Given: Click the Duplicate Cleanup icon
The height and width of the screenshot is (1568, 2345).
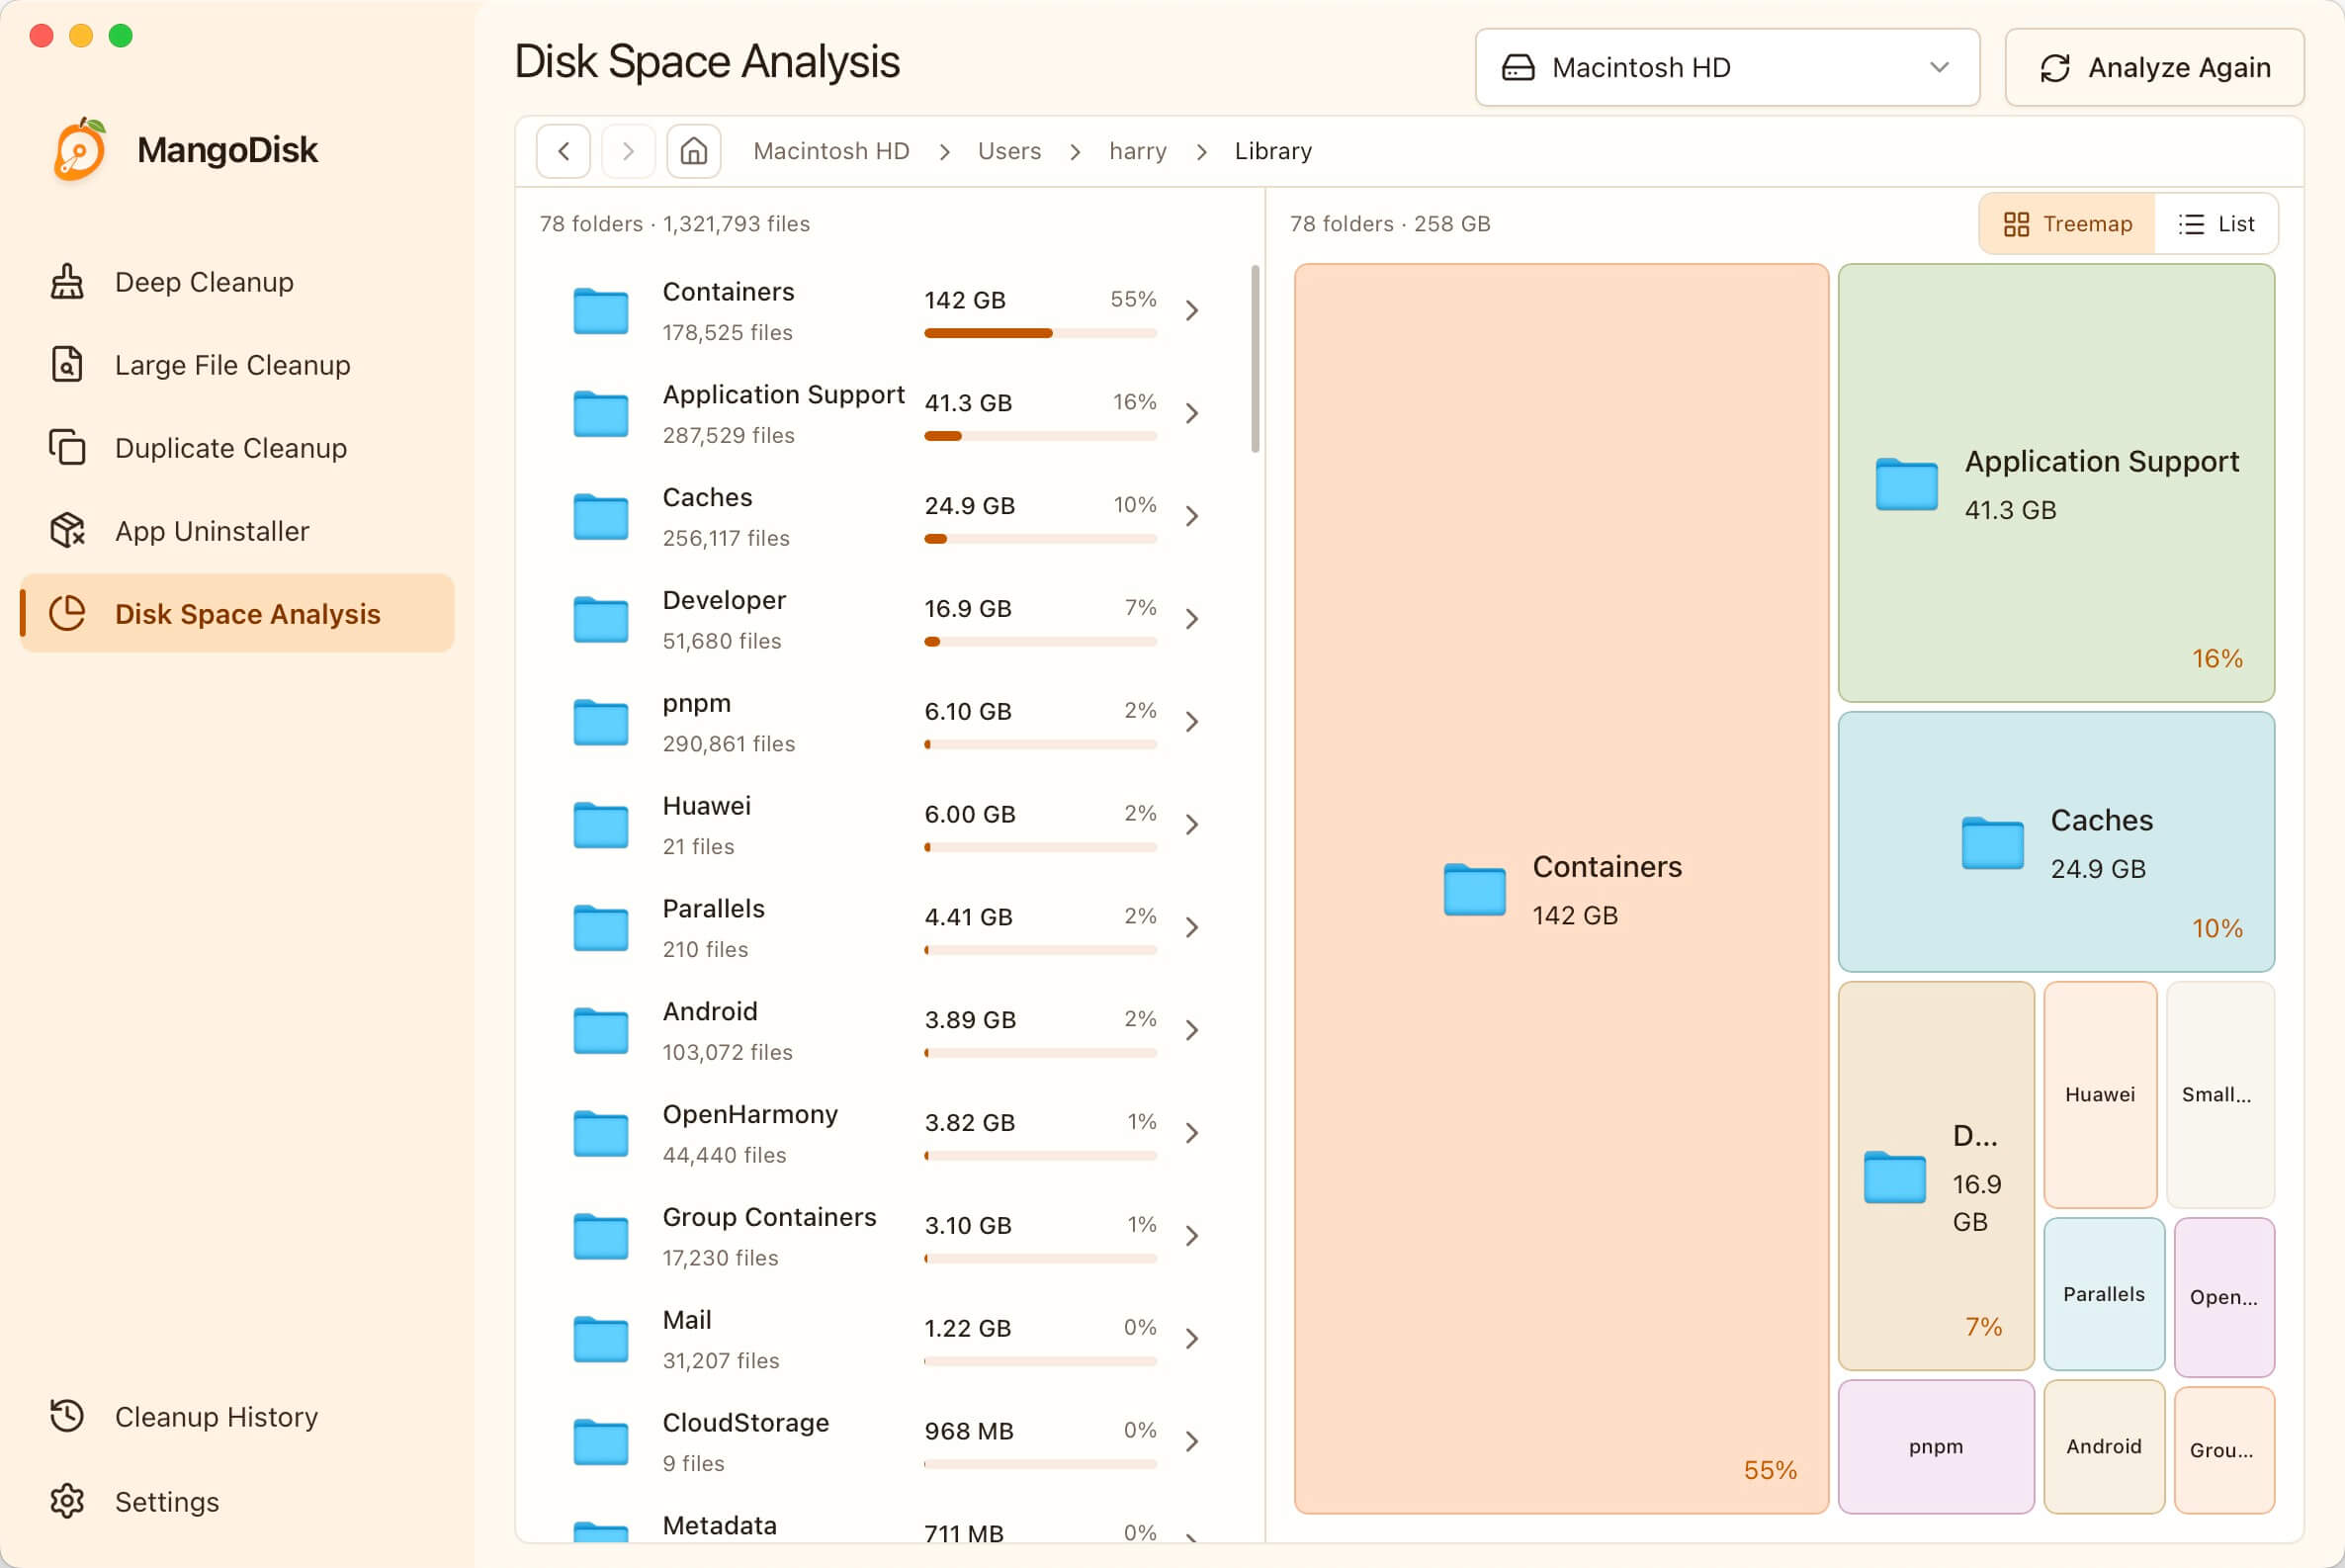Looking at the screenshot, I should pos(67,448).
